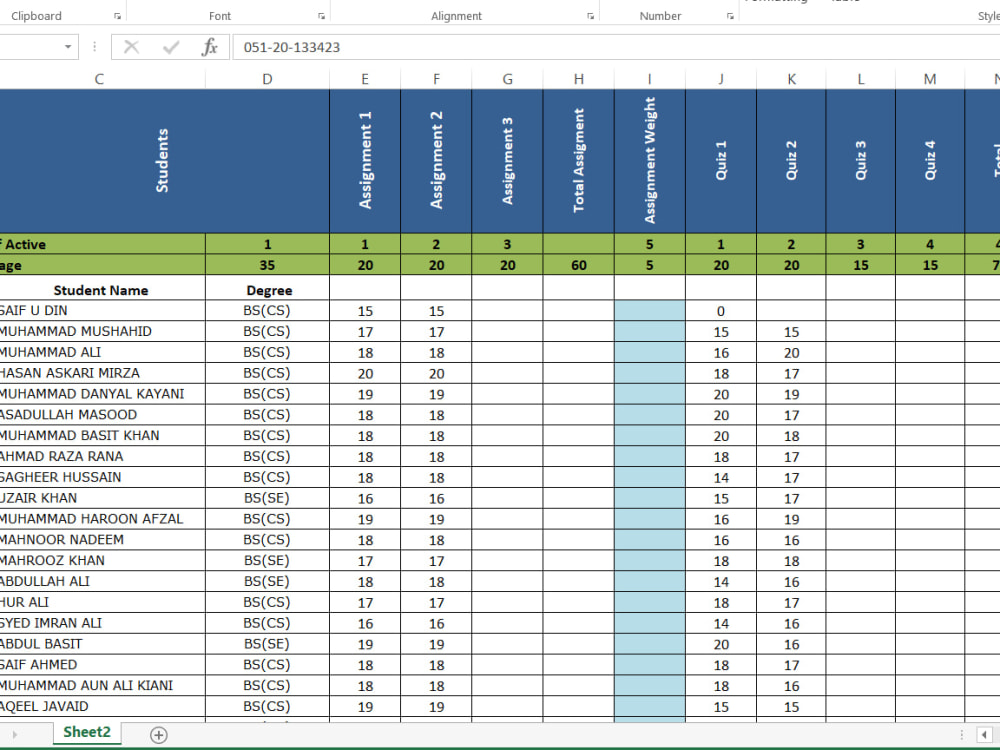
Task: Open Insert Function fx dialog
Action: [209, 47]
